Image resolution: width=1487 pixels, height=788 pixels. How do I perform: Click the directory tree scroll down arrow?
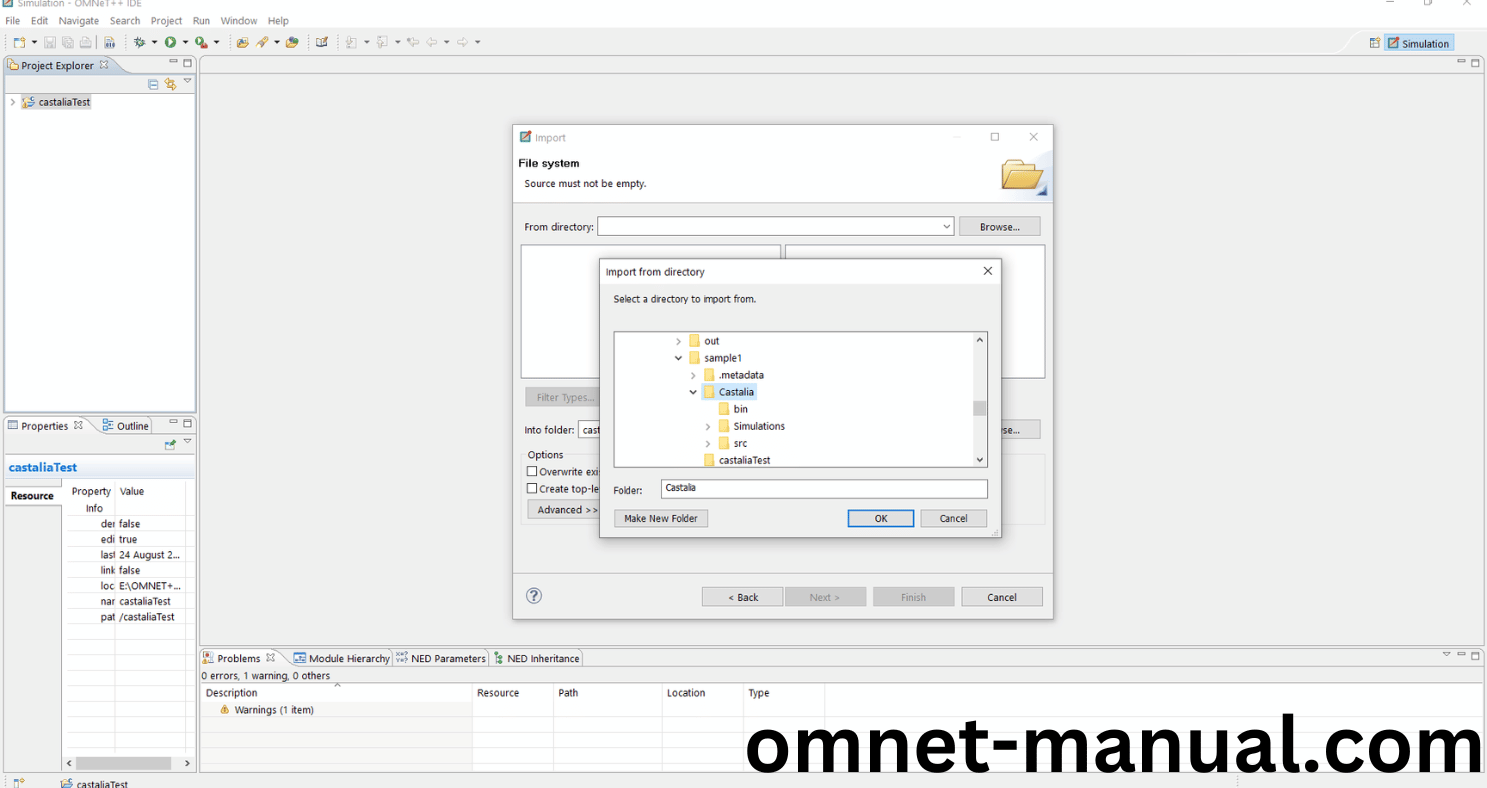980,460
